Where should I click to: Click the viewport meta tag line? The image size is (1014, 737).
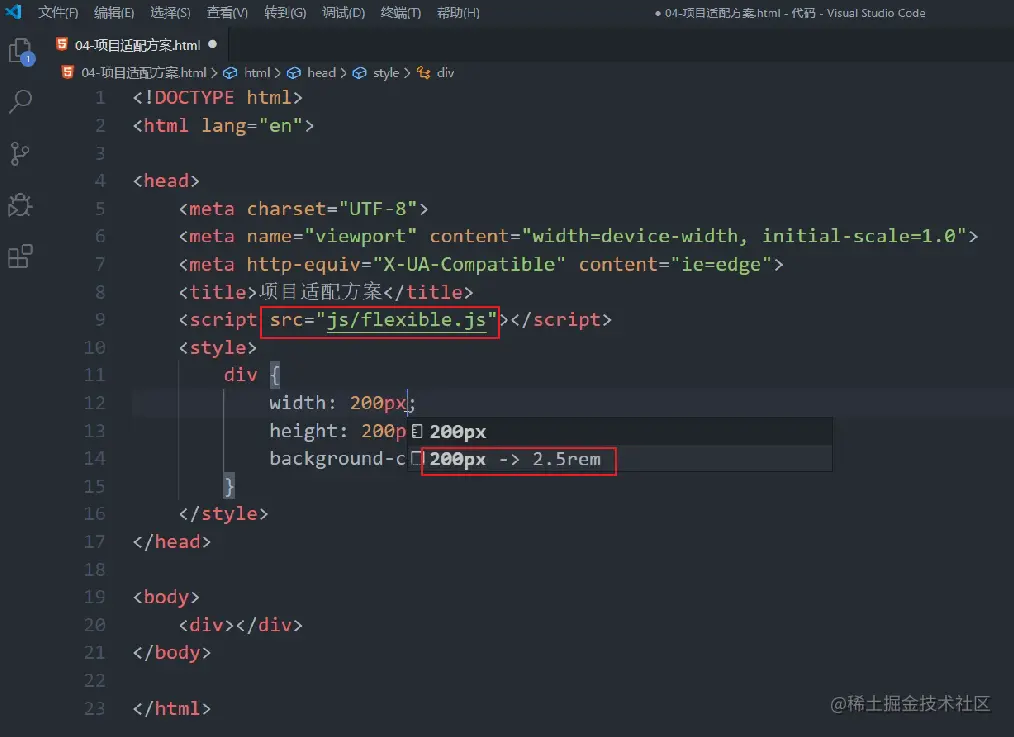point(578,236)
